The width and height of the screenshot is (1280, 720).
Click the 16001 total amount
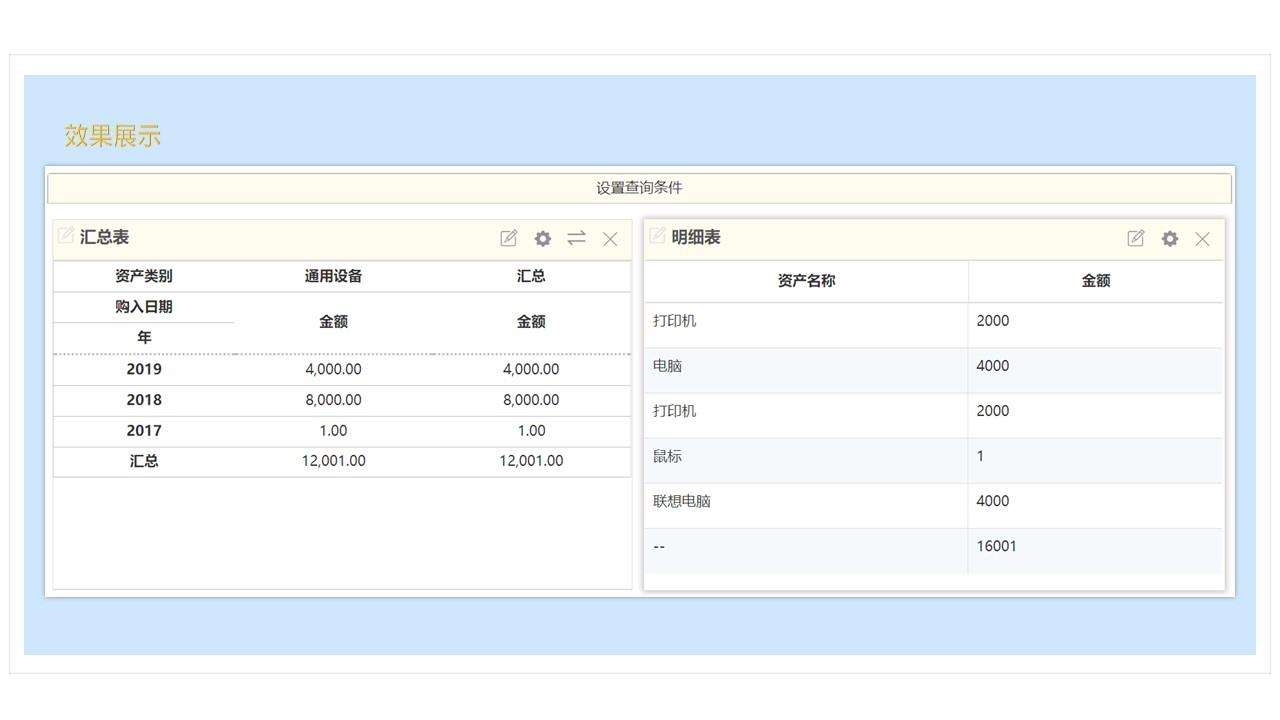click(x=997, y=546)
